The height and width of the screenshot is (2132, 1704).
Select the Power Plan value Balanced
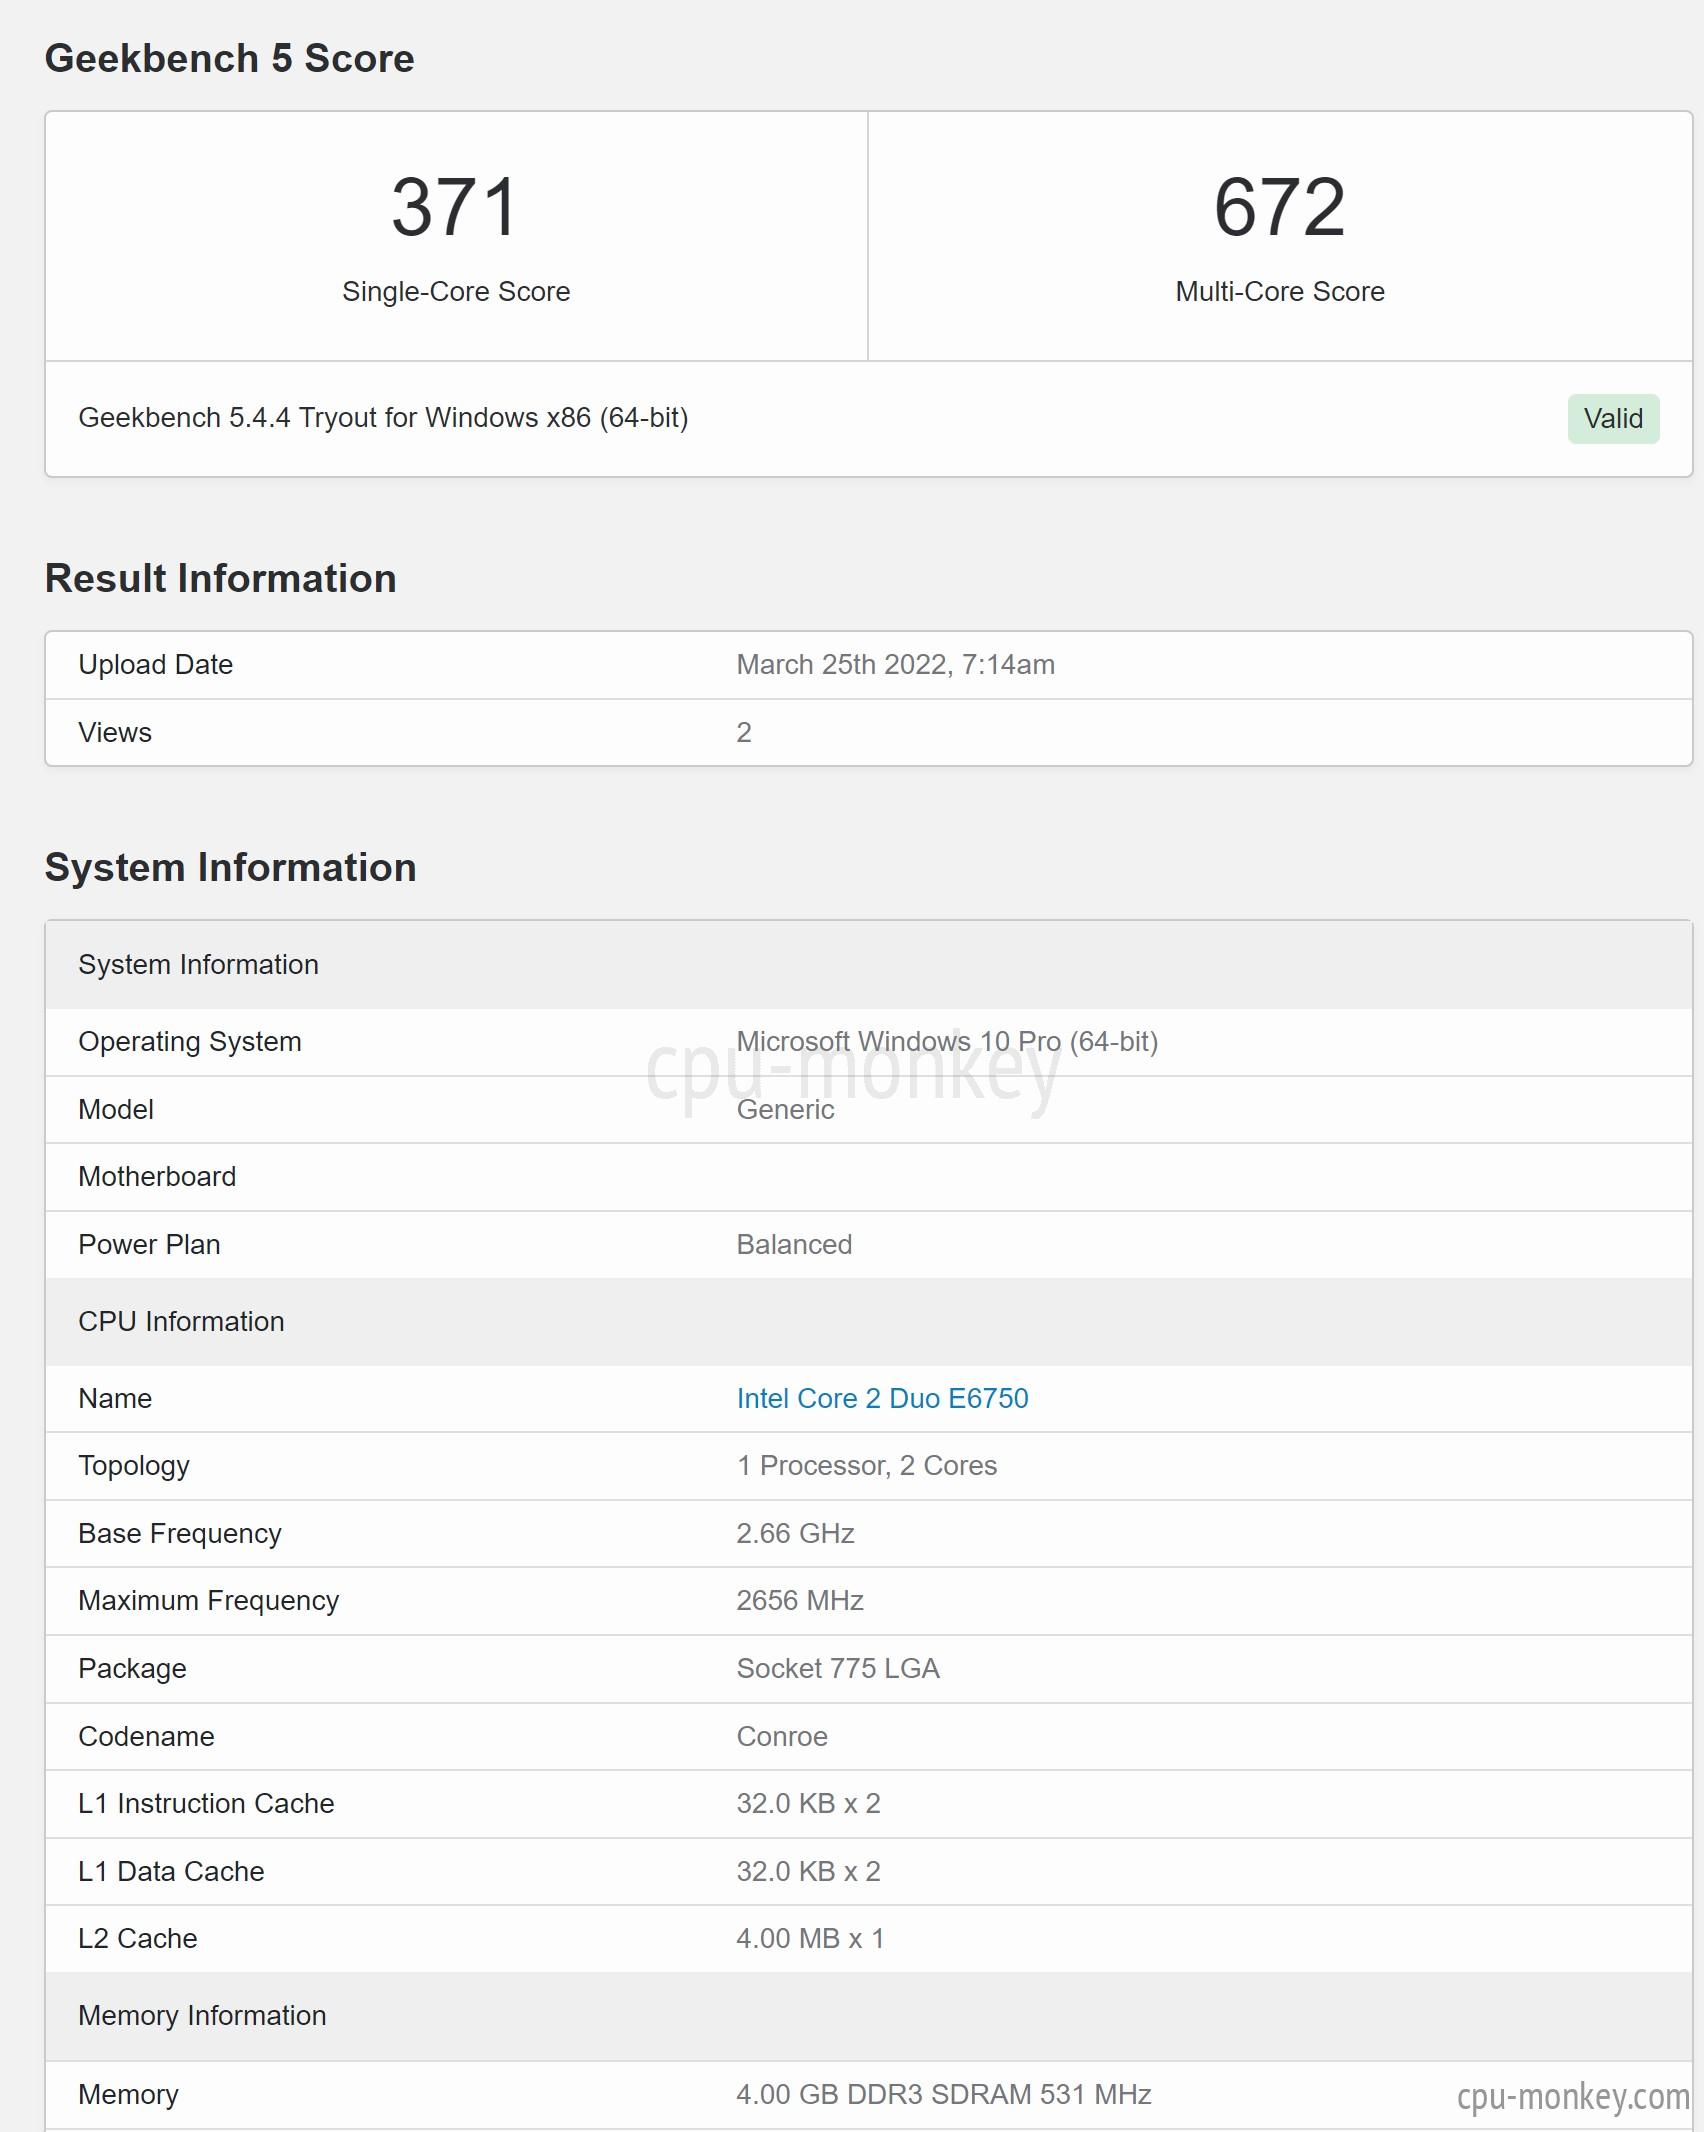(794, 1244)
